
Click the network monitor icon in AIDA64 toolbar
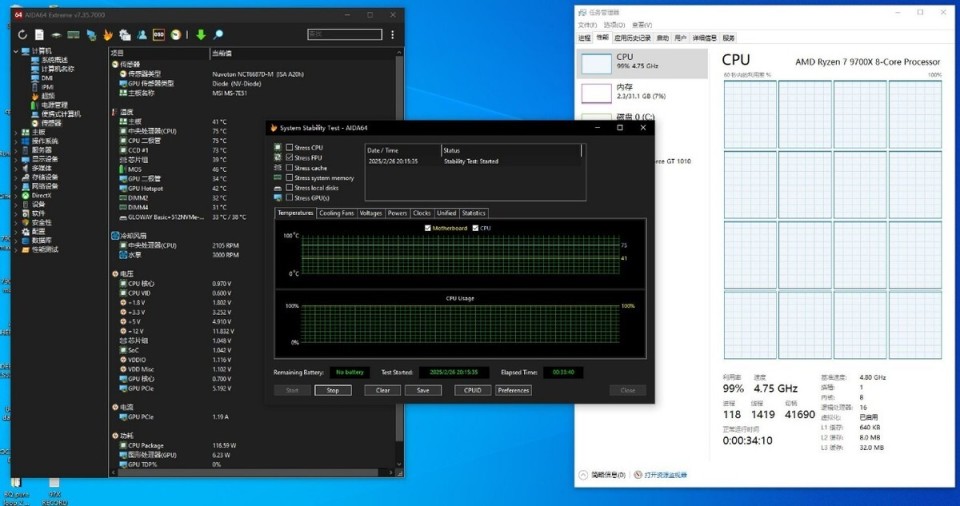coord(91,35)
